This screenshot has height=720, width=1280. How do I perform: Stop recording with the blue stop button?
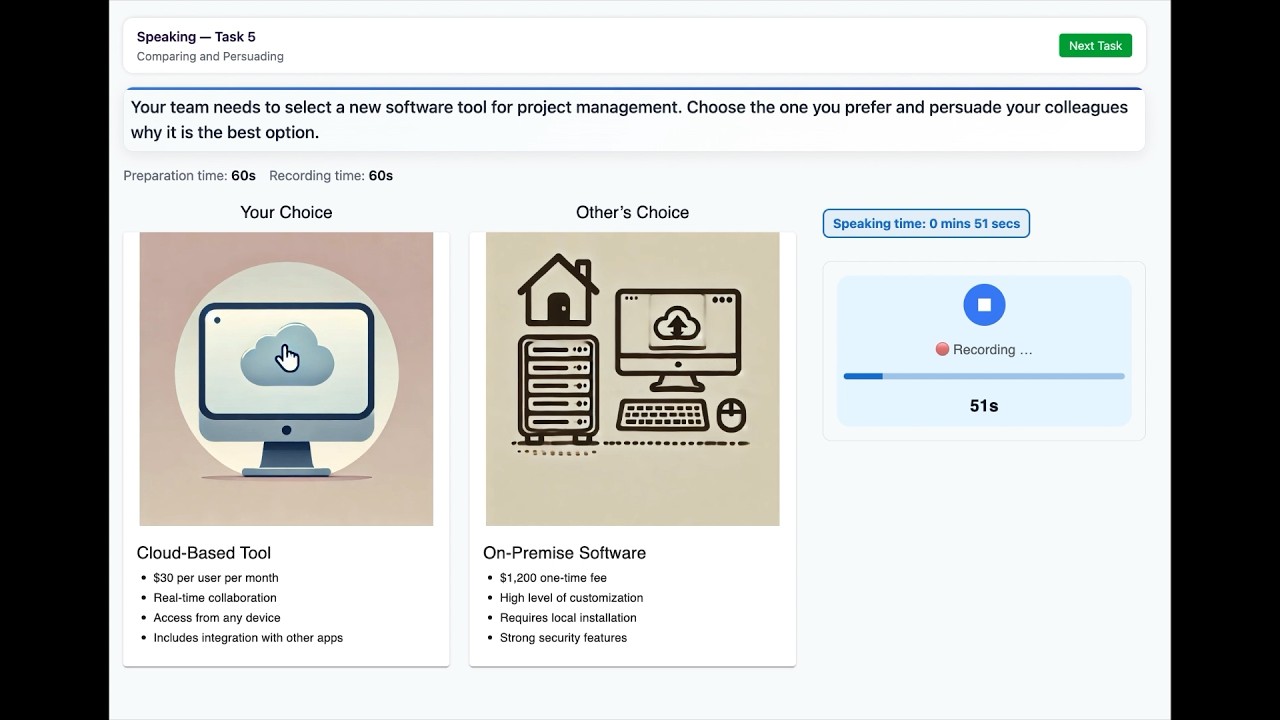(984, 305)
